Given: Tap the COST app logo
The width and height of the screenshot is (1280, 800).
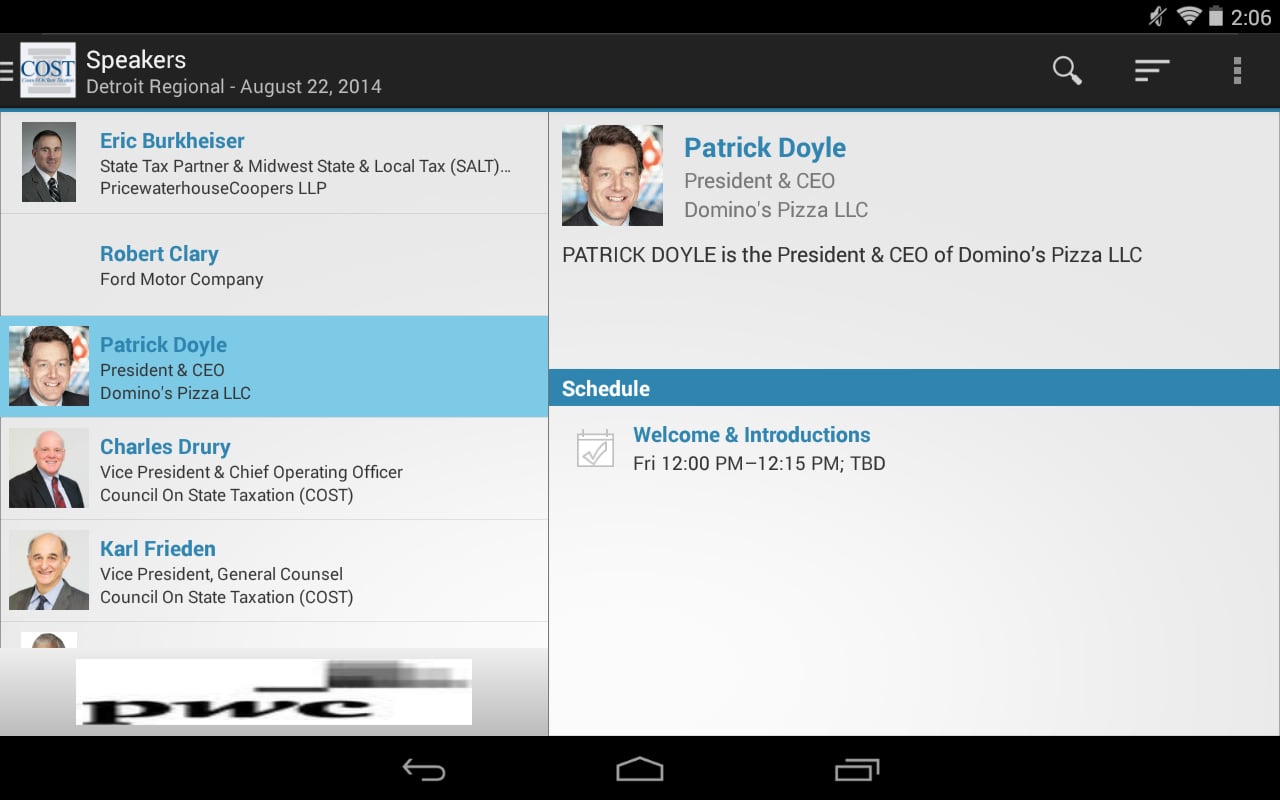Looking at the screenshot, I should pos(47,70).
